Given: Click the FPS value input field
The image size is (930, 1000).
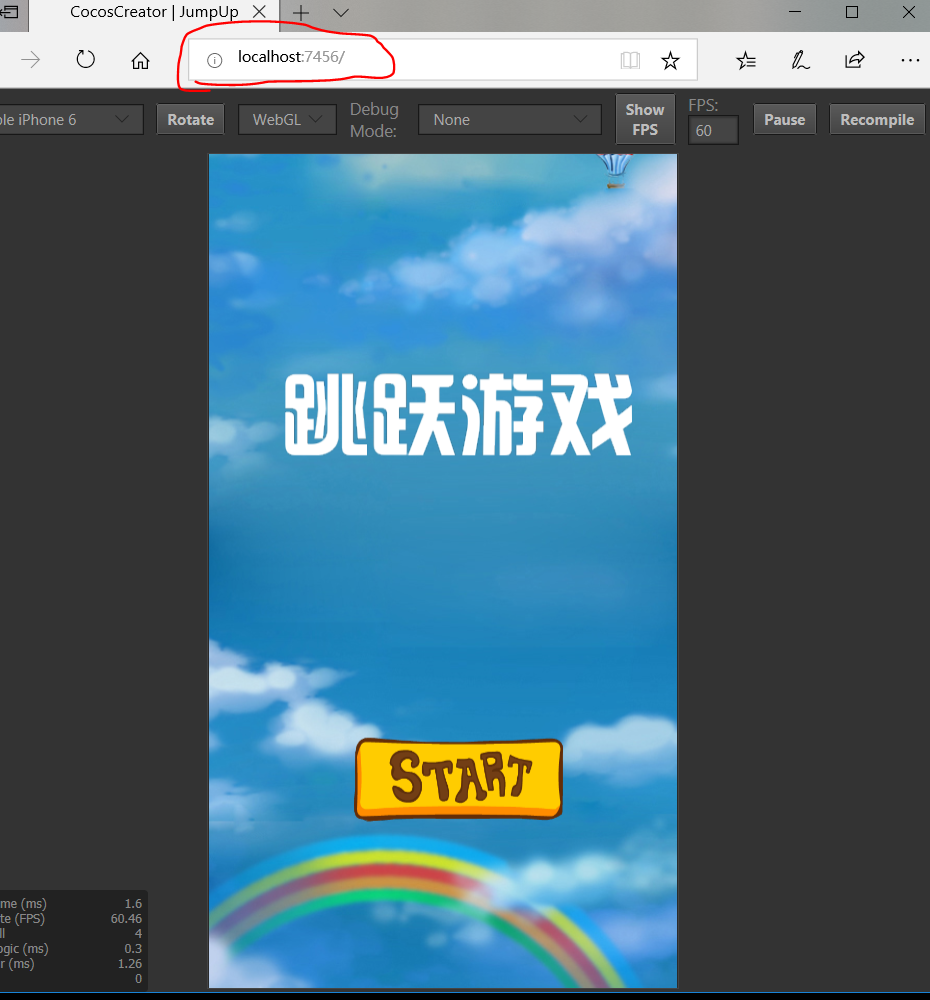Looking at the screenshot, I should 713,131.
